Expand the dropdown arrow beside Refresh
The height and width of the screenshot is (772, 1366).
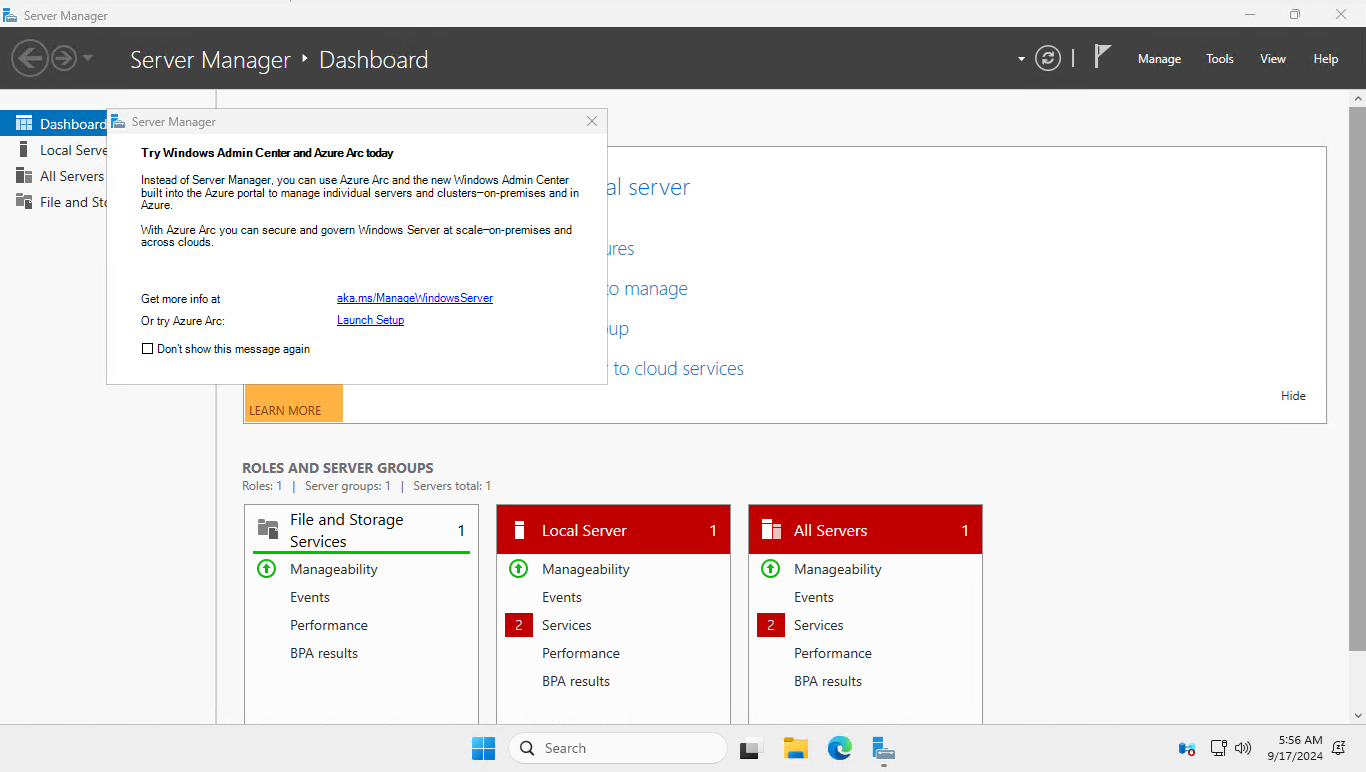click(1021, 59)
